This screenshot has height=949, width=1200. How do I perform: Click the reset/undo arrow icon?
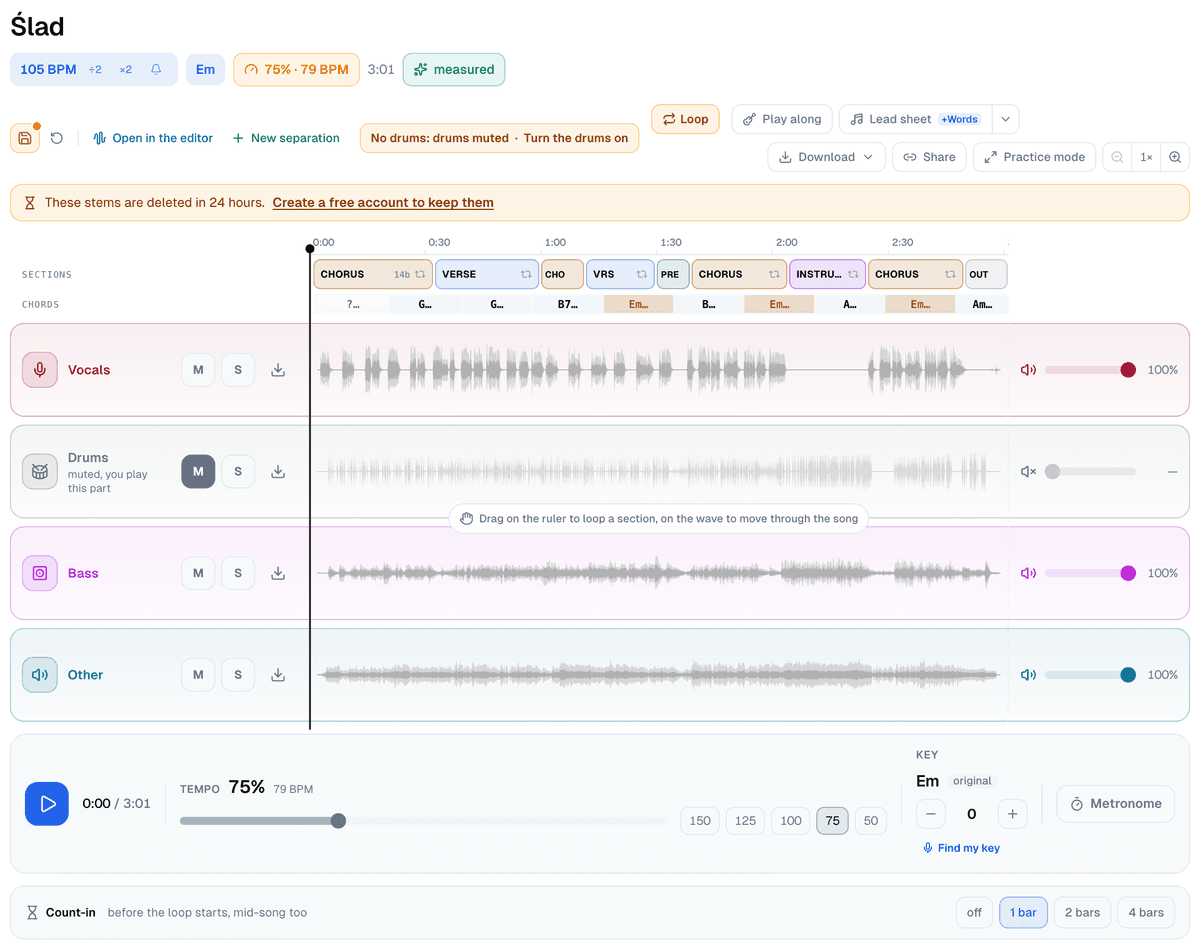coord(57,138)
